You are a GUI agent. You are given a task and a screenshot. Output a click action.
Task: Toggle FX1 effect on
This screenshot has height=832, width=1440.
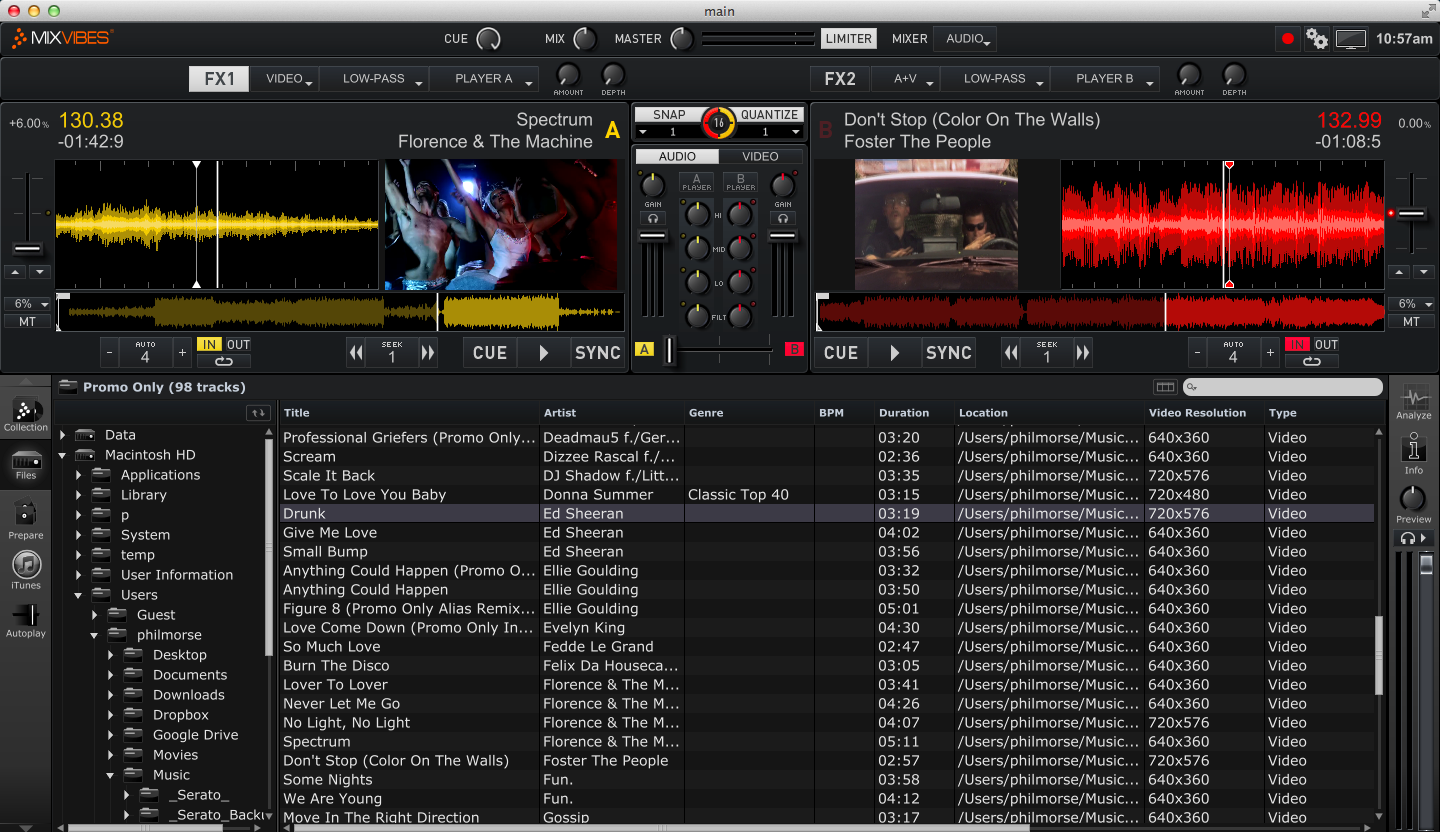[219, 79]
